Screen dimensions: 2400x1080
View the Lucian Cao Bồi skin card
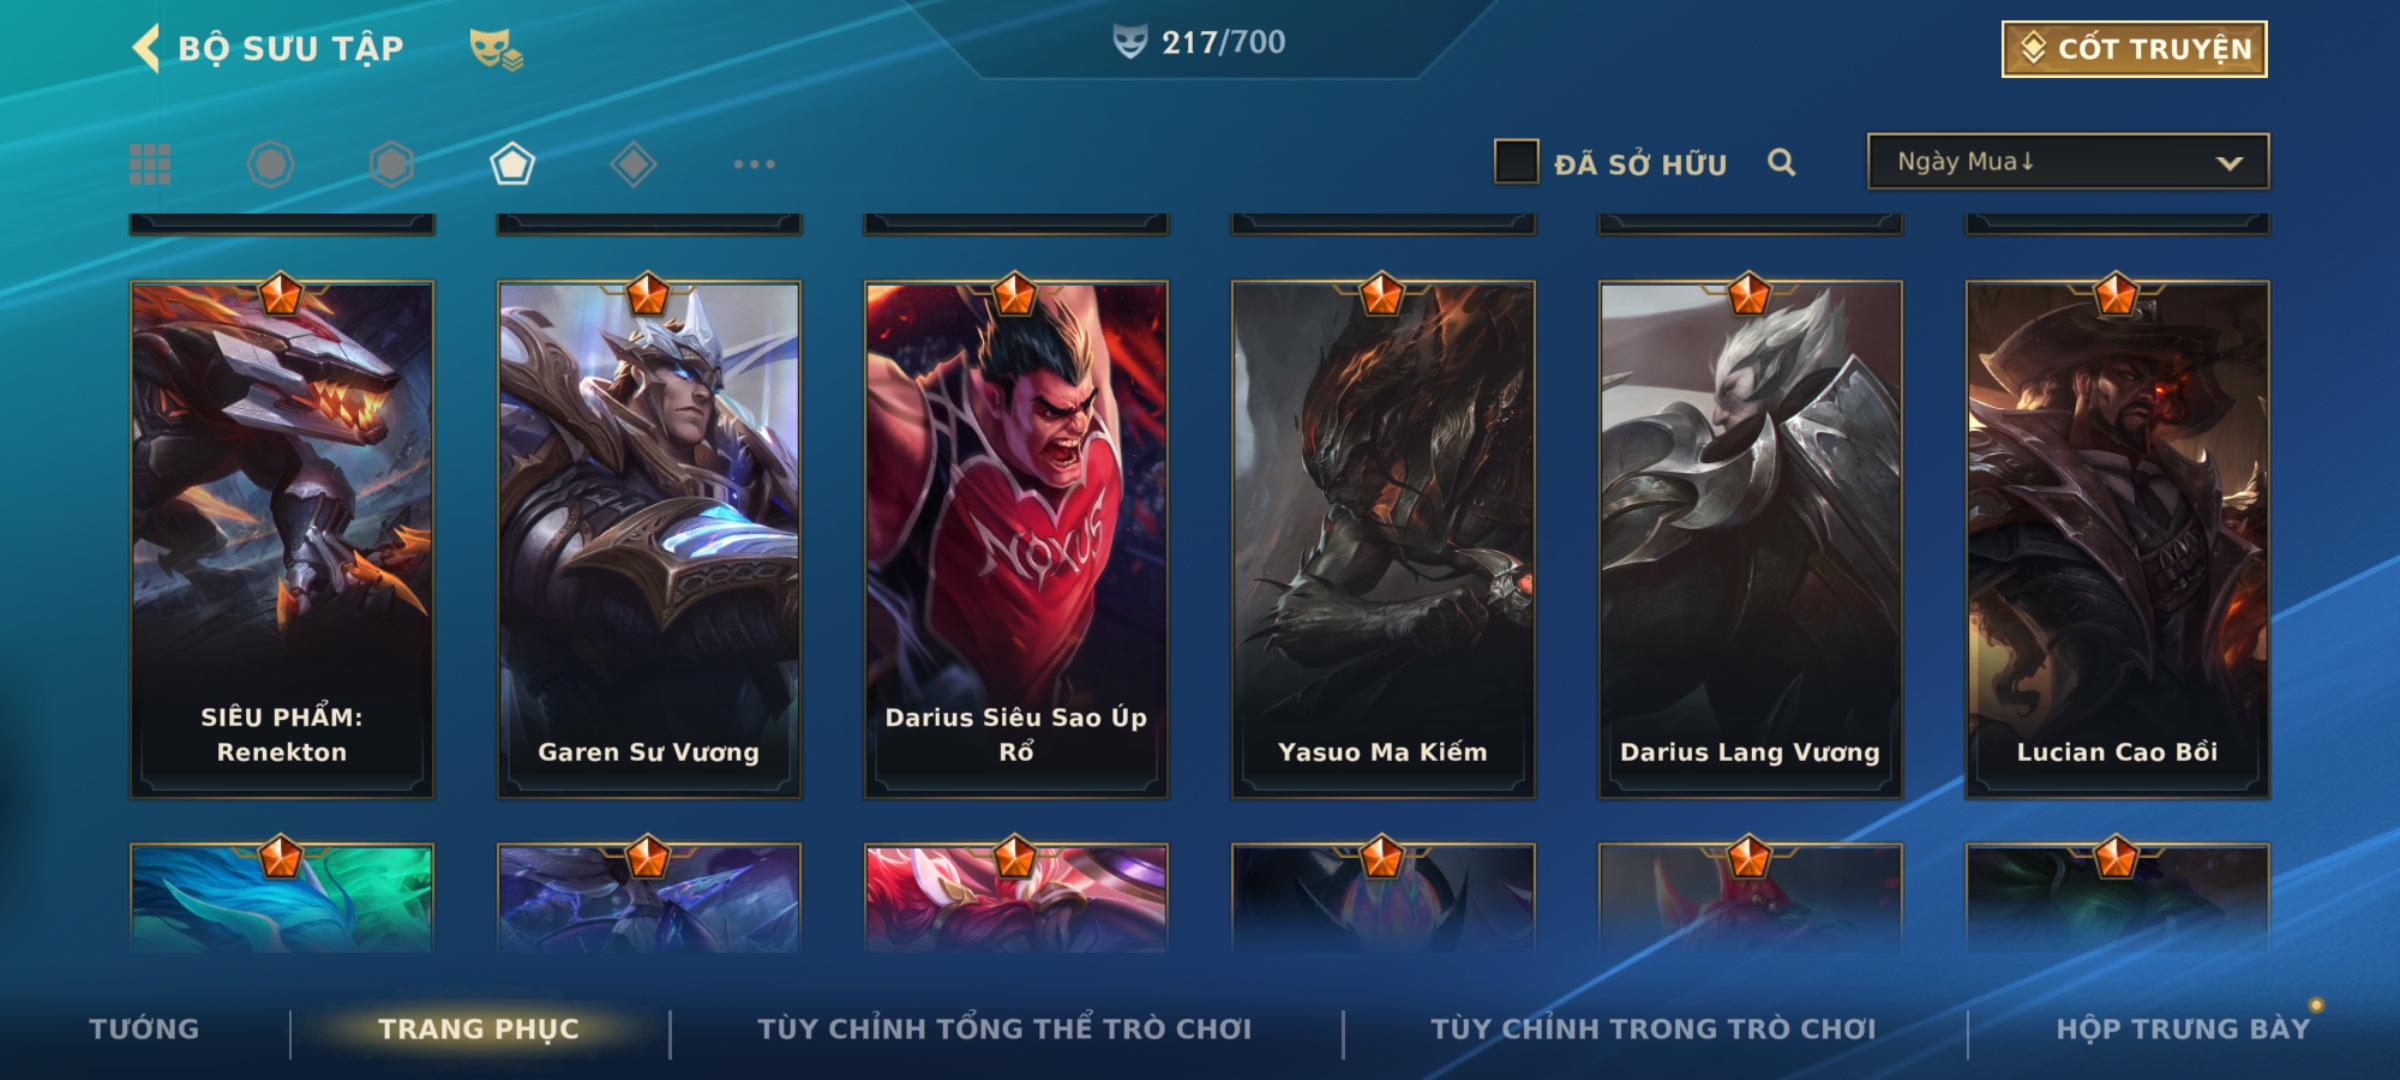(x=2117, y=539)
